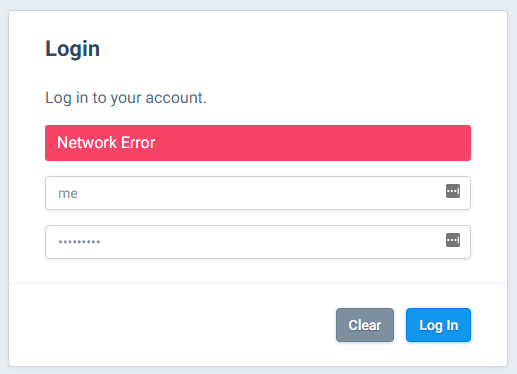This screenshot has width=517, height=374.
Task: Focus the masked password field
Action: 258,242
